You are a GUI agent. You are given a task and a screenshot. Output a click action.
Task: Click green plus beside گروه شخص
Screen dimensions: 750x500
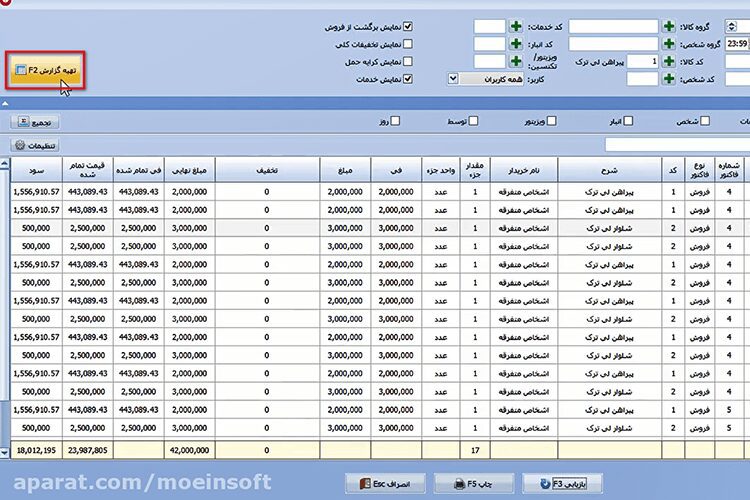click(x=669, y=44)
